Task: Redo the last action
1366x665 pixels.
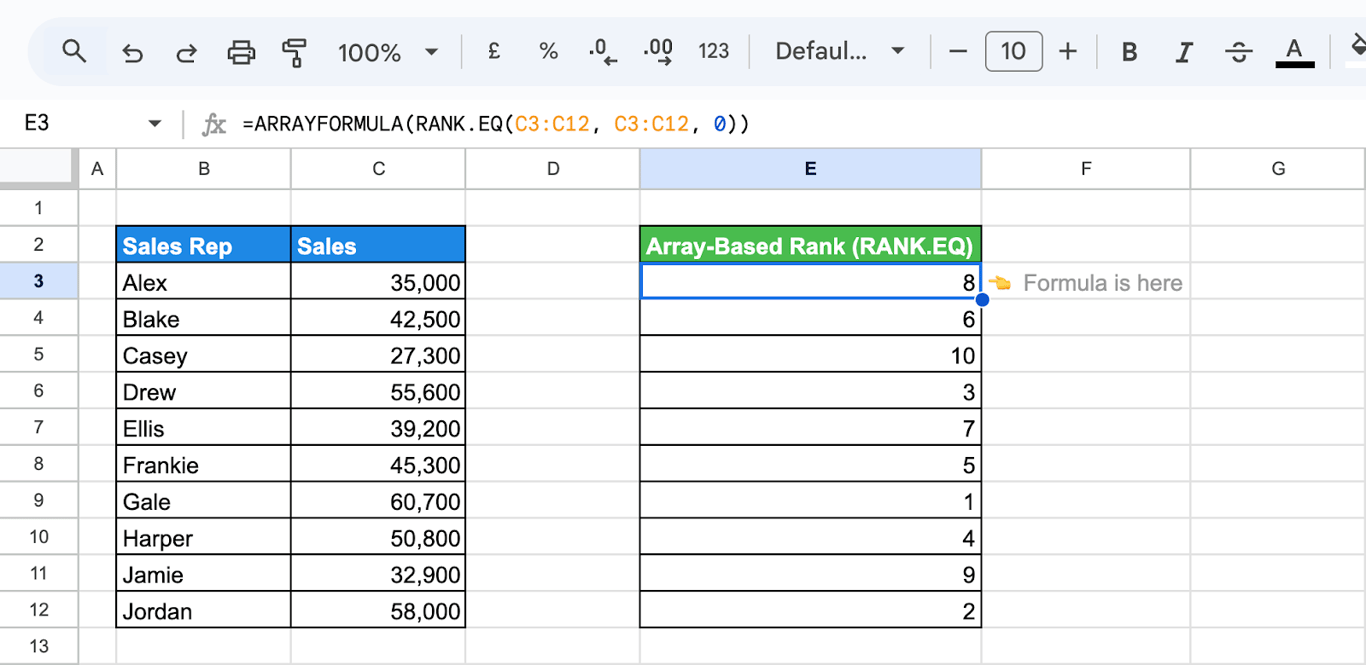Action: 186,52
